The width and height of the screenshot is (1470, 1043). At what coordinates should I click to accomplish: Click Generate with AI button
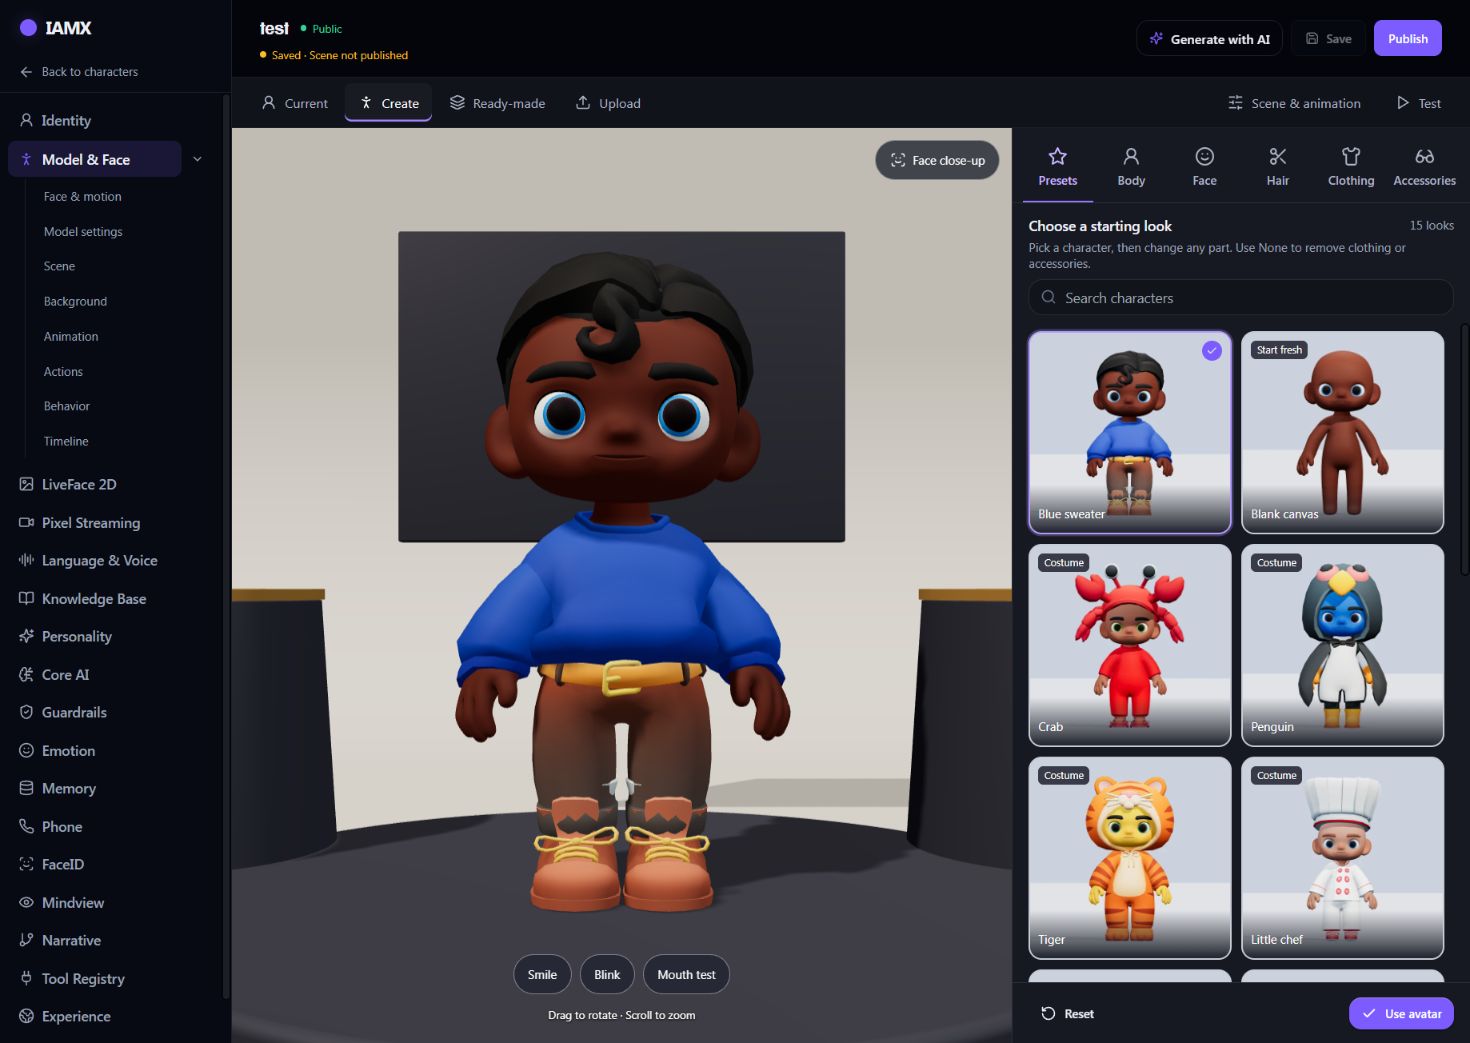point(1209,39)
